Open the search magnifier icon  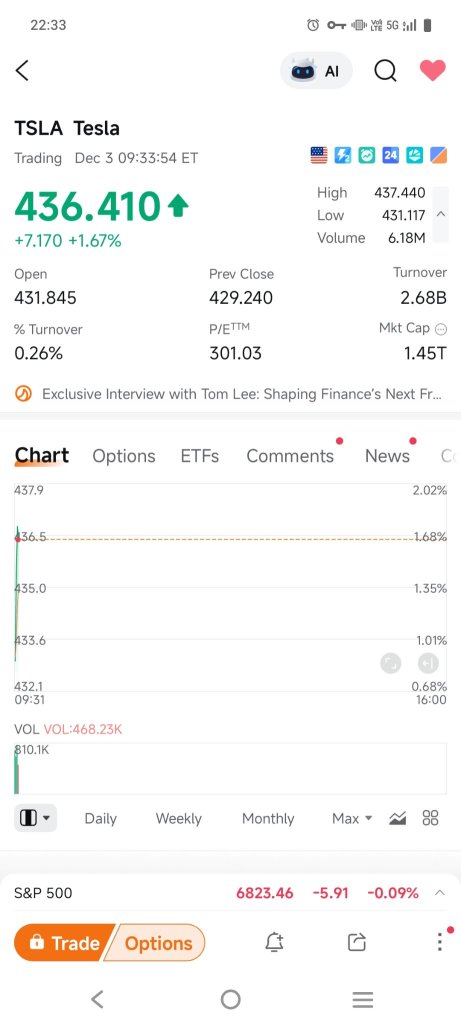coord(385,71)
